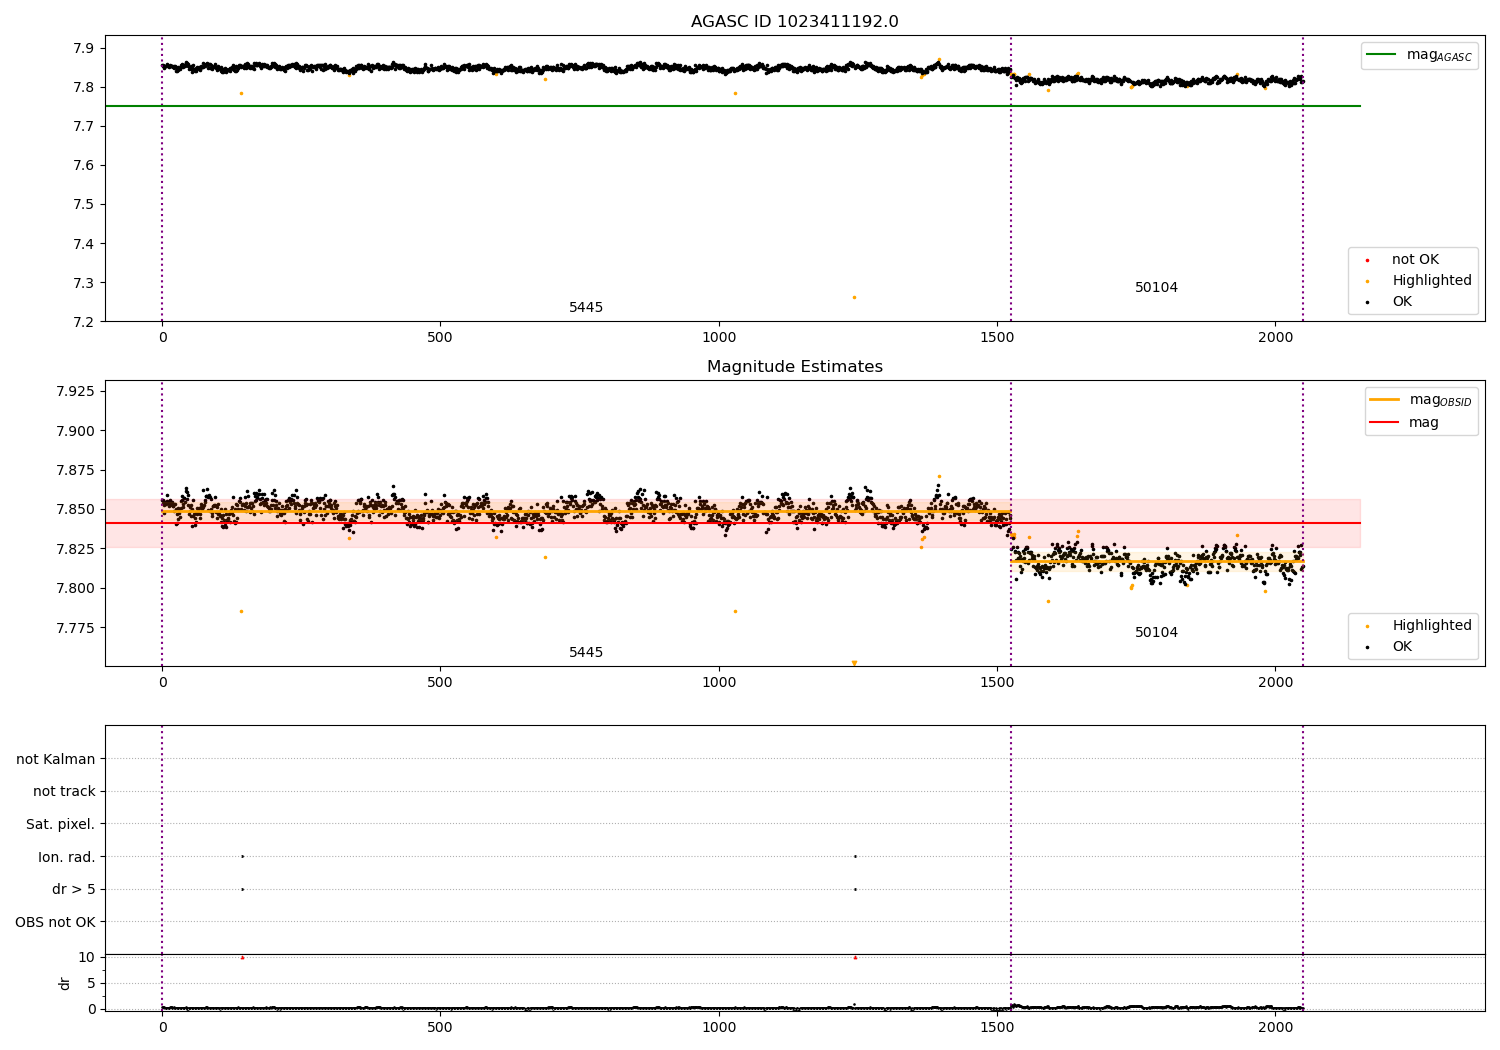Click y-axis tick '7.9' in top plot
Image resolution: width=1500 pixels, height=1050 pixels.
coord(84,48)
